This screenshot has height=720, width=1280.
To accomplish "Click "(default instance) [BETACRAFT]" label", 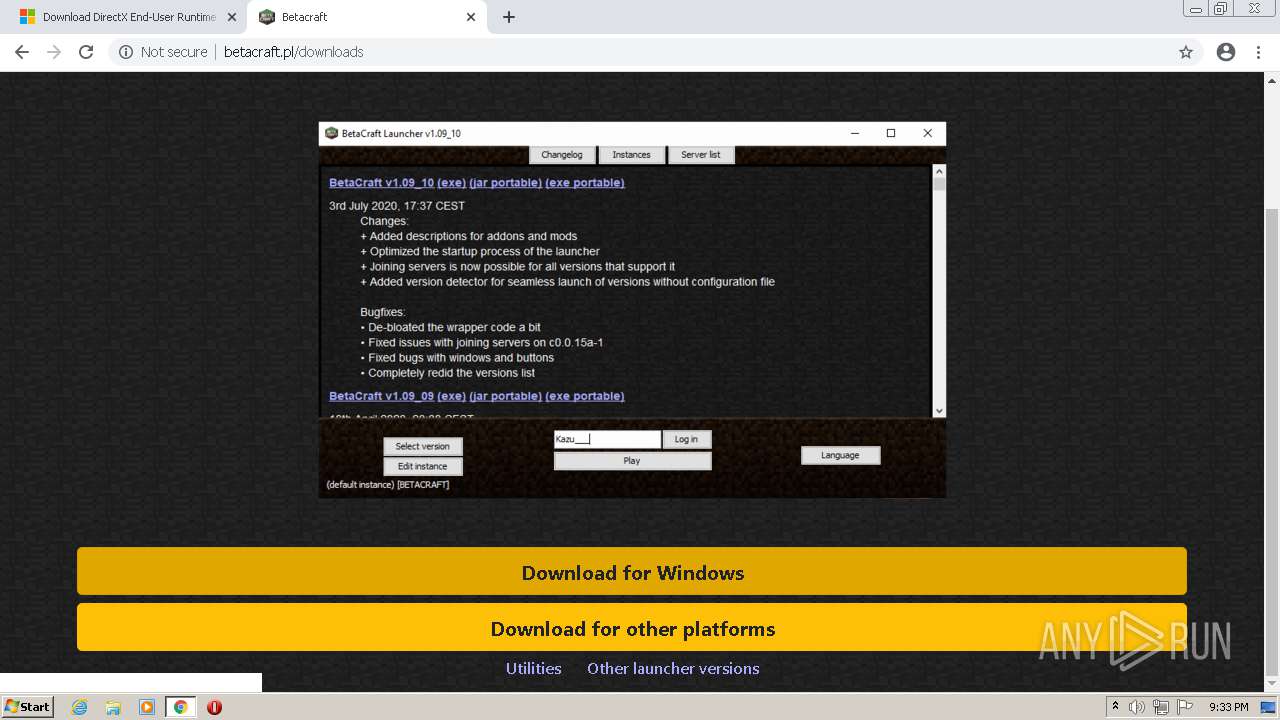I will click(388, 485).
